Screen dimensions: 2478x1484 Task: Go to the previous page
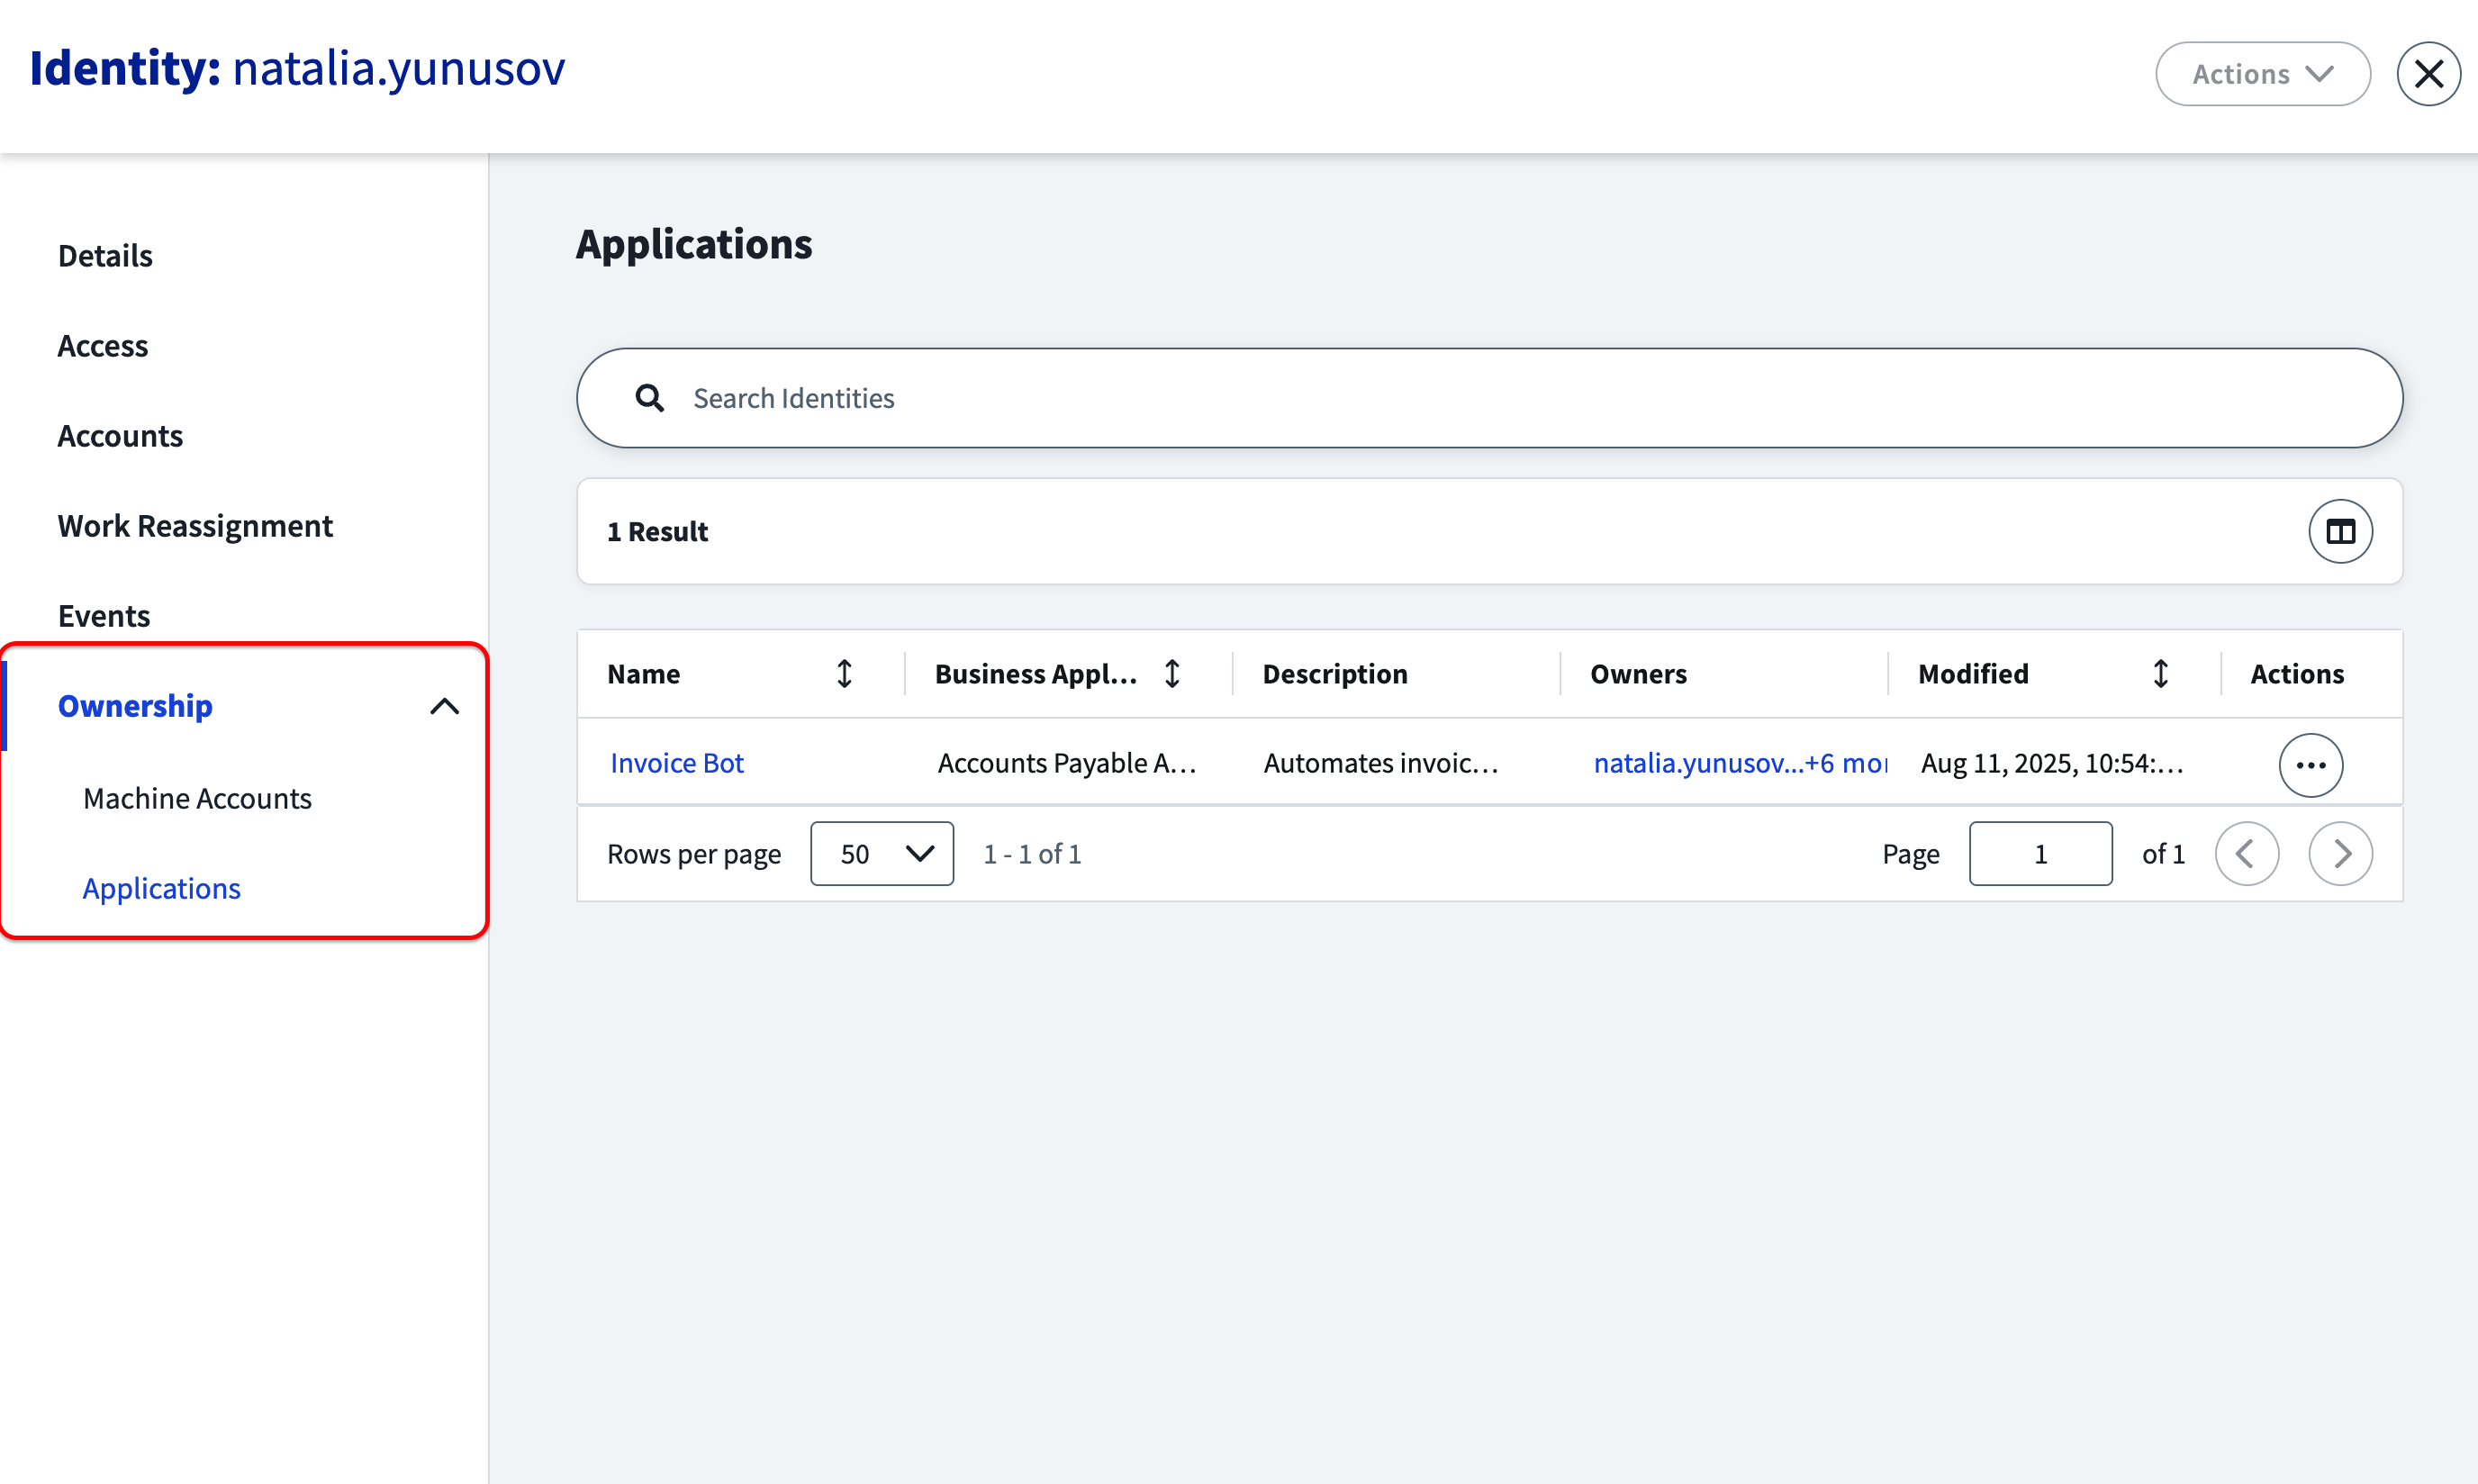(x=2246, y=854)
